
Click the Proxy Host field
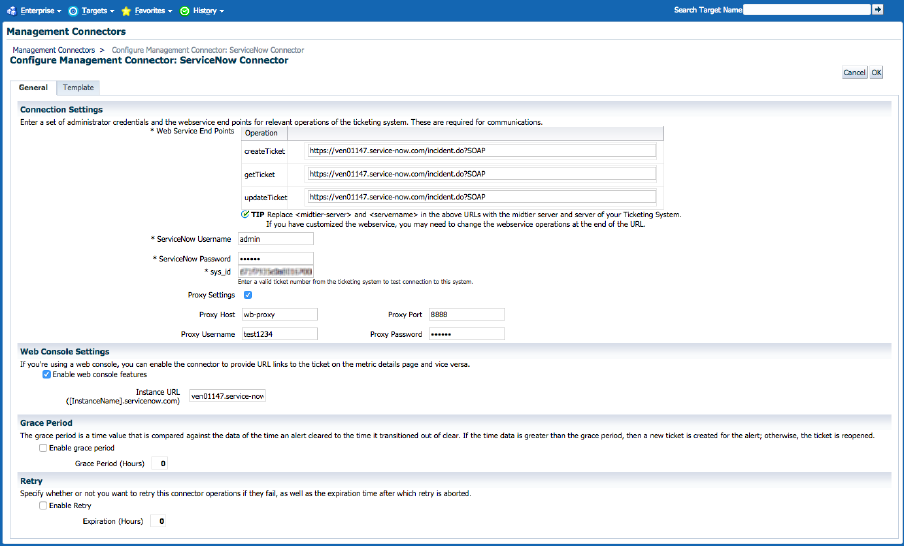point(280,315)
